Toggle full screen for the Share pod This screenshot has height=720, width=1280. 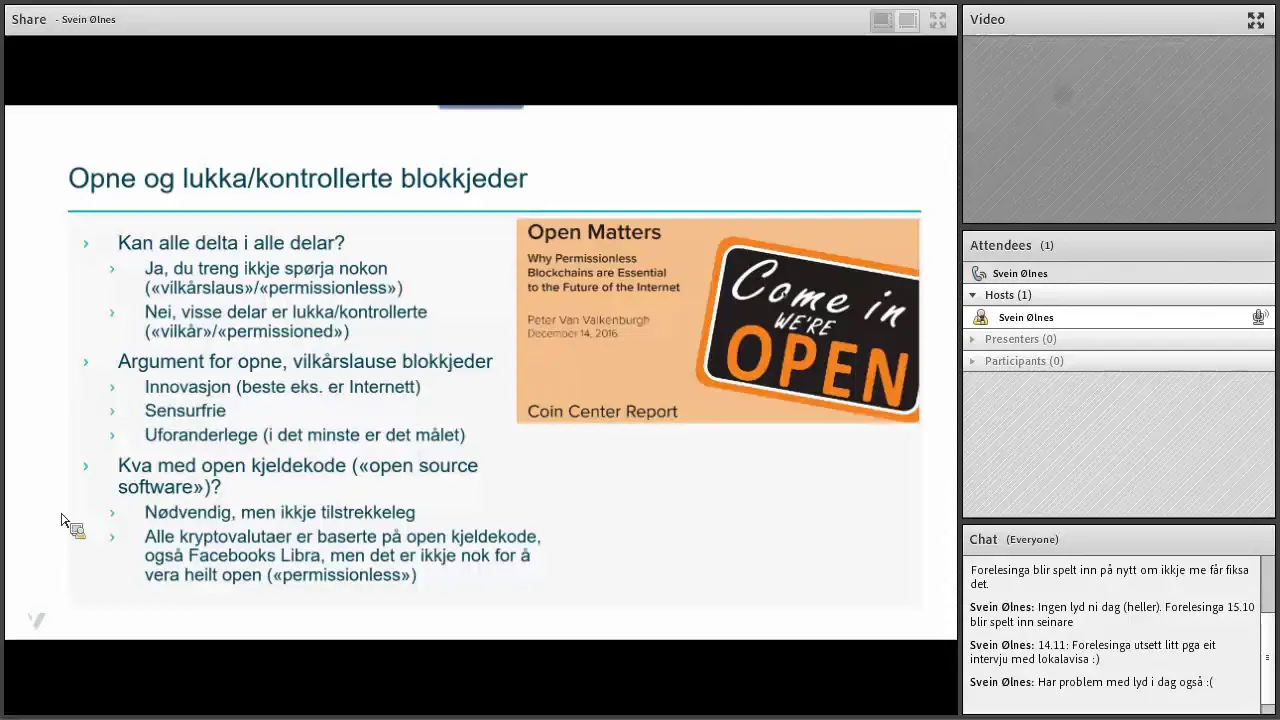pyautogui.click(x=938, y=20)
